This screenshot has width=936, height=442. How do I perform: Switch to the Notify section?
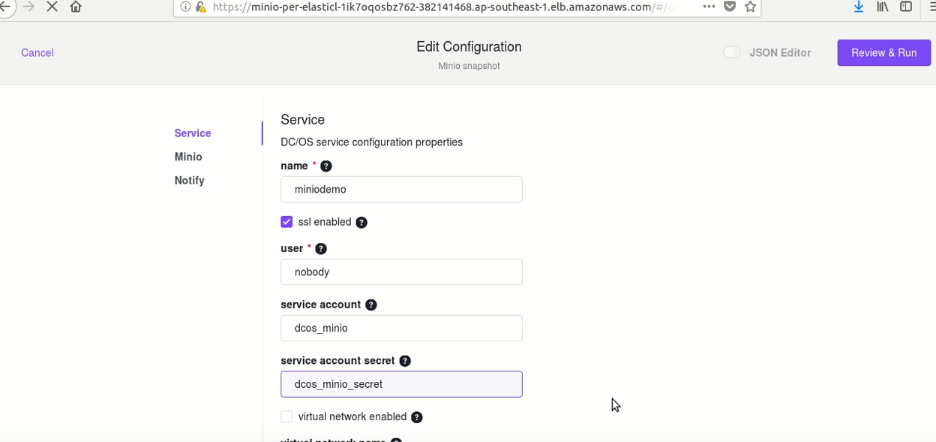click(x=189, y=180)
